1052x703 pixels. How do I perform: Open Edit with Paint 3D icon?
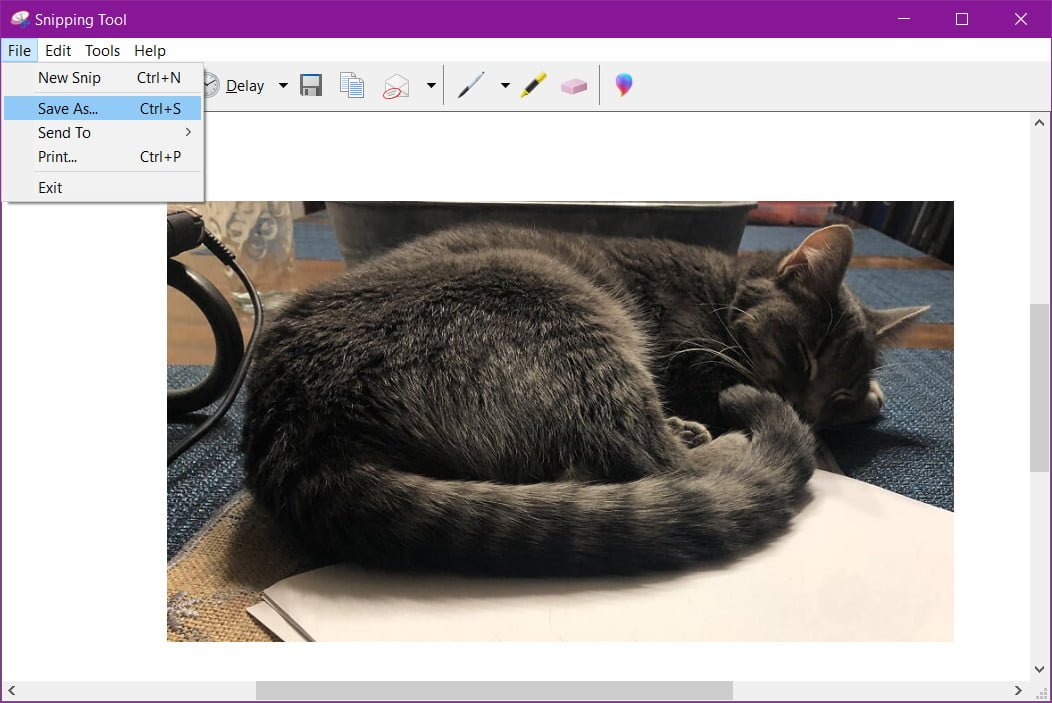624,86
